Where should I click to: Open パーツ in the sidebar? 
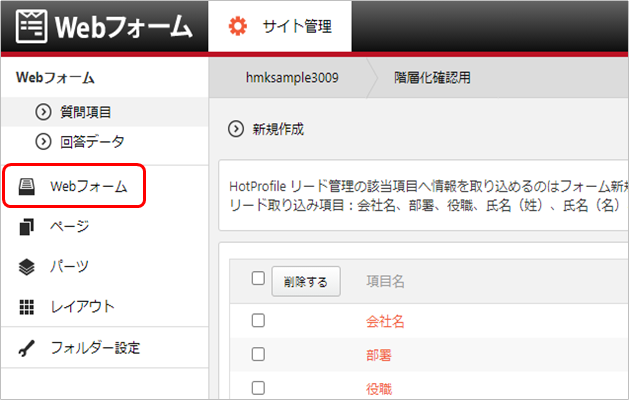point(69,266)
